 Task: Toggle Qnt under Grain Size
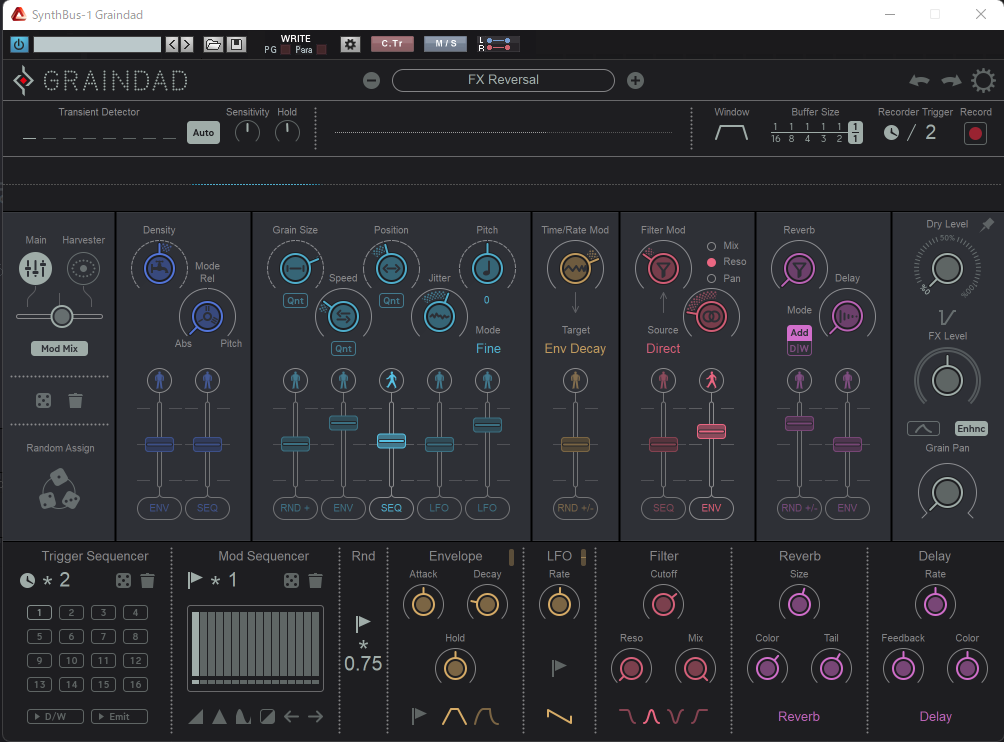(296, 300)
